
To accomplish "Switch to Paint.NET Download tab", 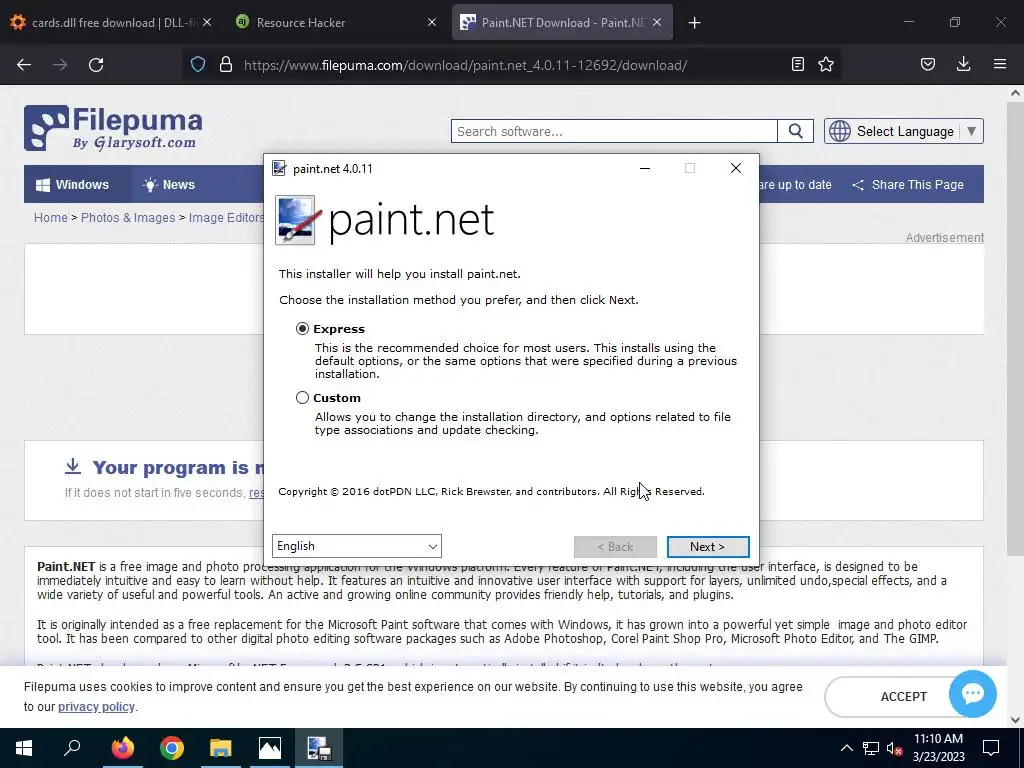I will pyautogui.click(x=562, y=22).
